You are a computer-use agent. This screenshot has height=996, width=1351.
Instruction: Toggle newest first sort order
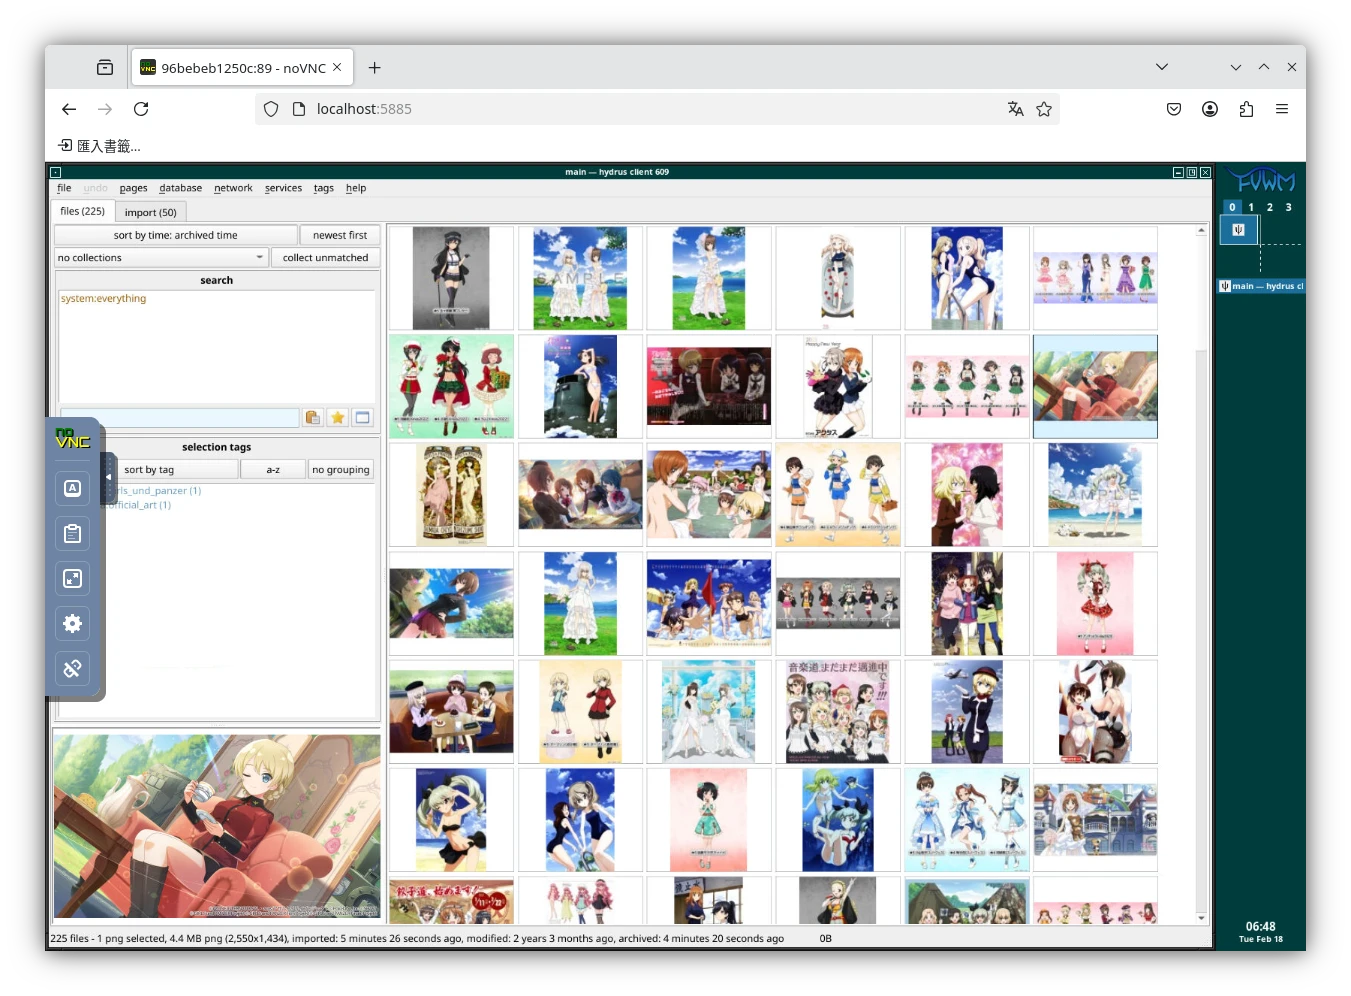coord(339,235)
